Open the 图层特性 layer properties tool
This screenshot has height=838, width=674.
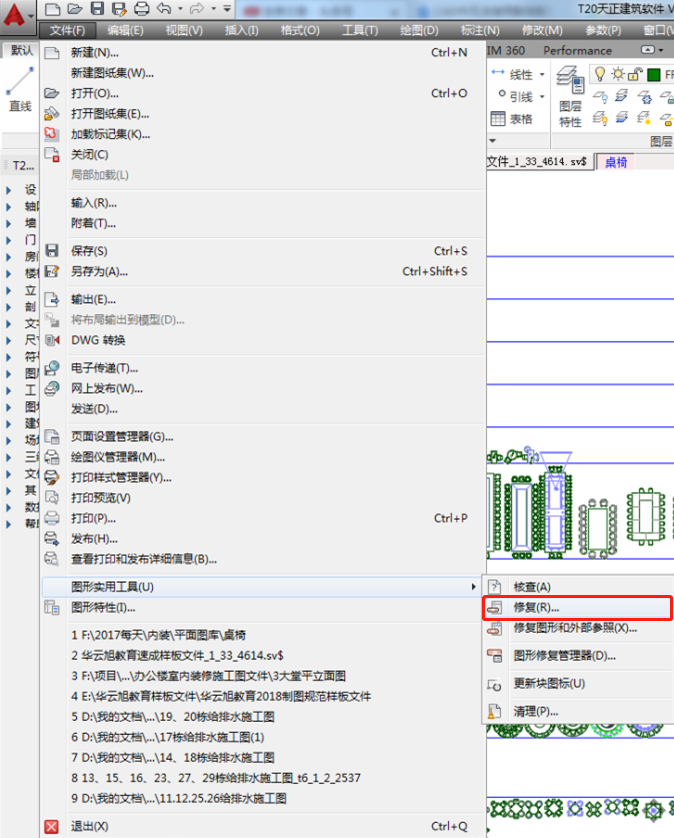570,97
